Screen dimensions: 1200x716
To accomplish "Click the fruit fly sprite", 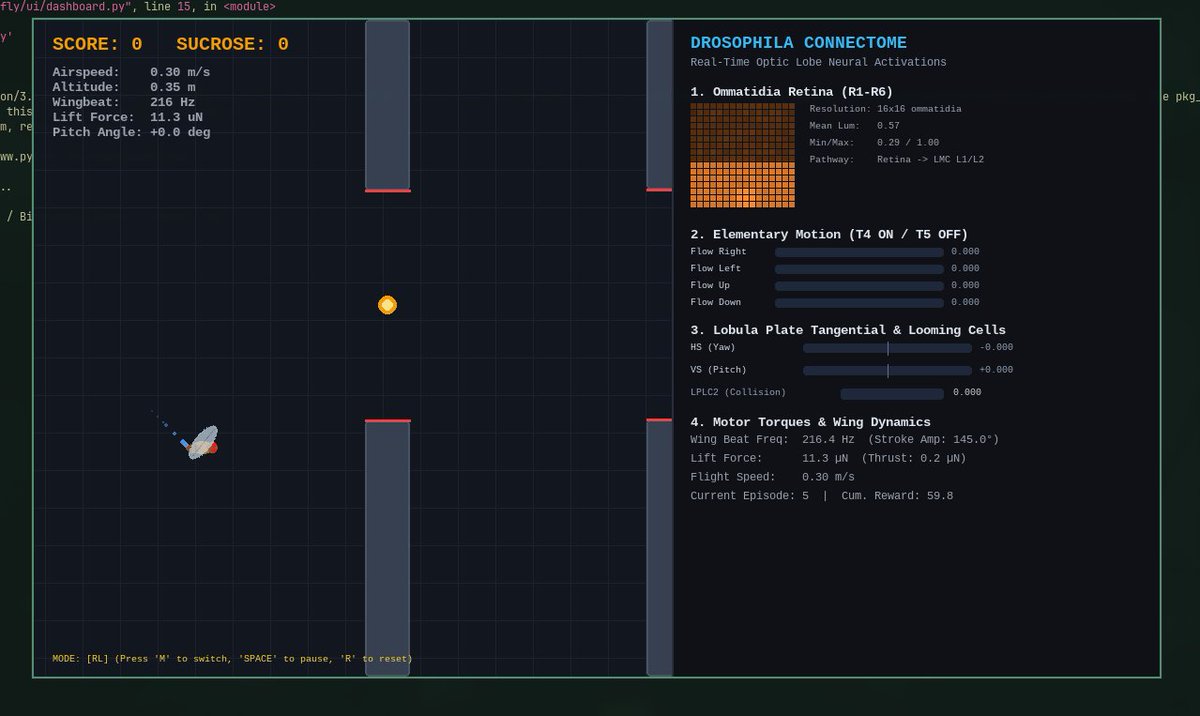I will [x=203, y=442].
